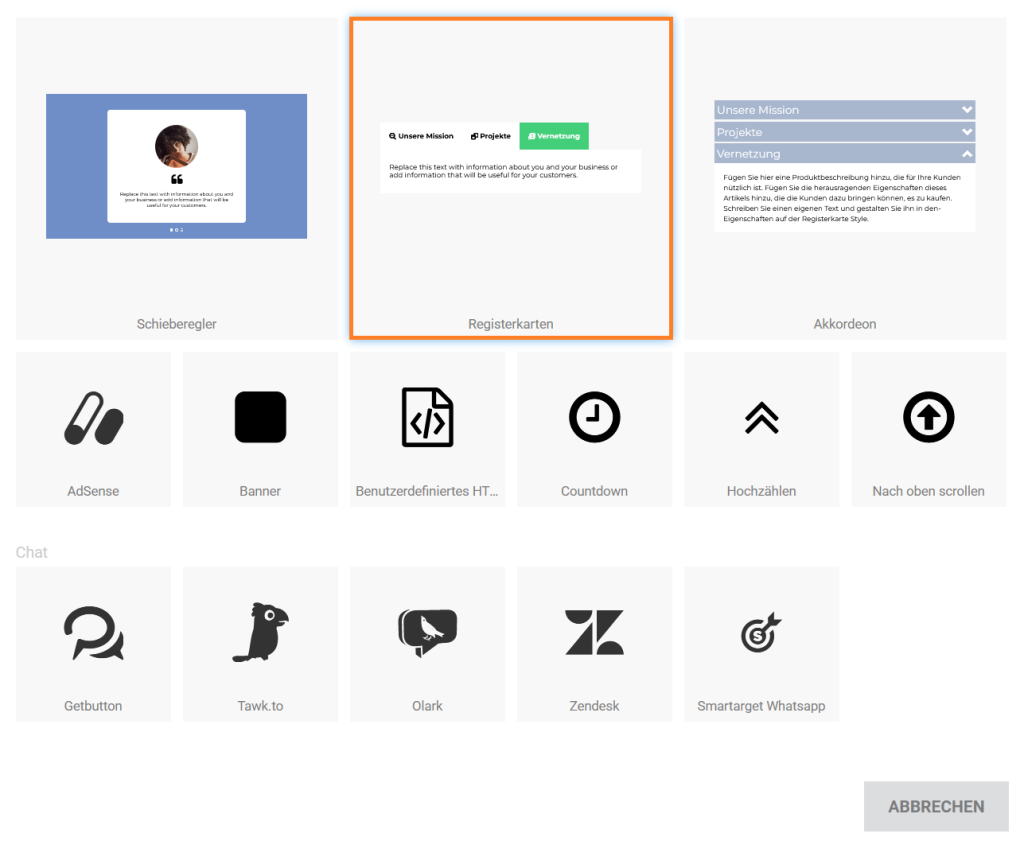Image resolution: width=1024 pixels, height=849 pixels.
Task: Select the Schieberegler preview thumbnail
Action: click(x=176, y=166)
